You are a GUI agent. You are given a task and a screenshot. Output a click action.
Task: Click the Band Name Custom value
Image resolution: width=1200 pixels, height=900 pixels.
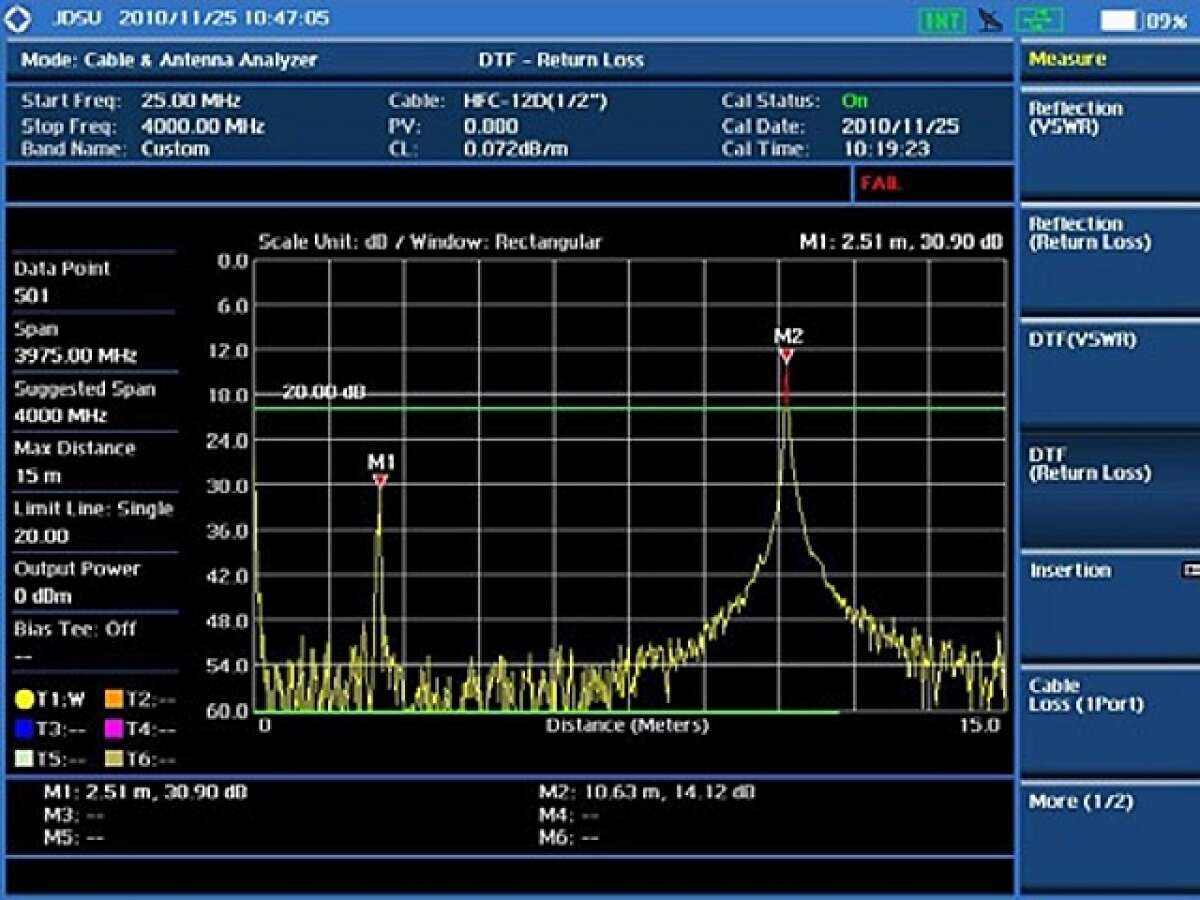point(175,149)
